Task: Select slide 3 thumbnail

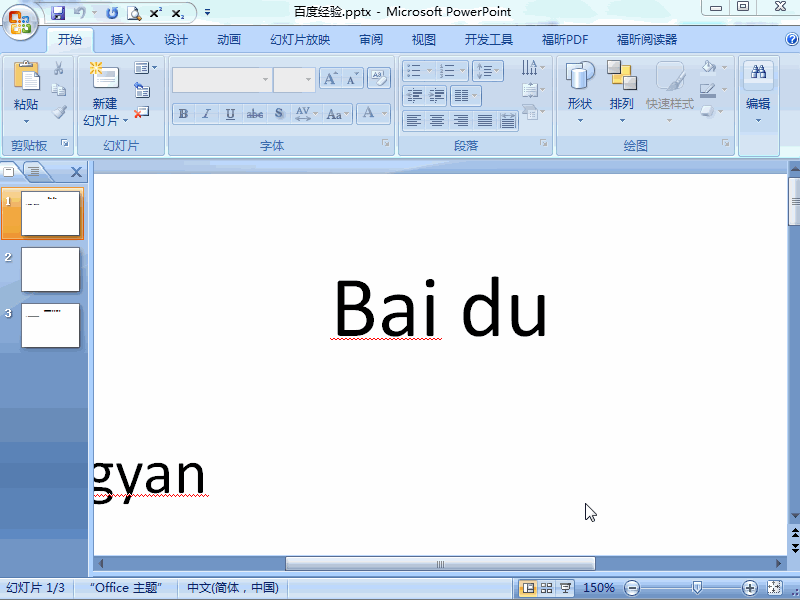Action: tap(50, 326)
